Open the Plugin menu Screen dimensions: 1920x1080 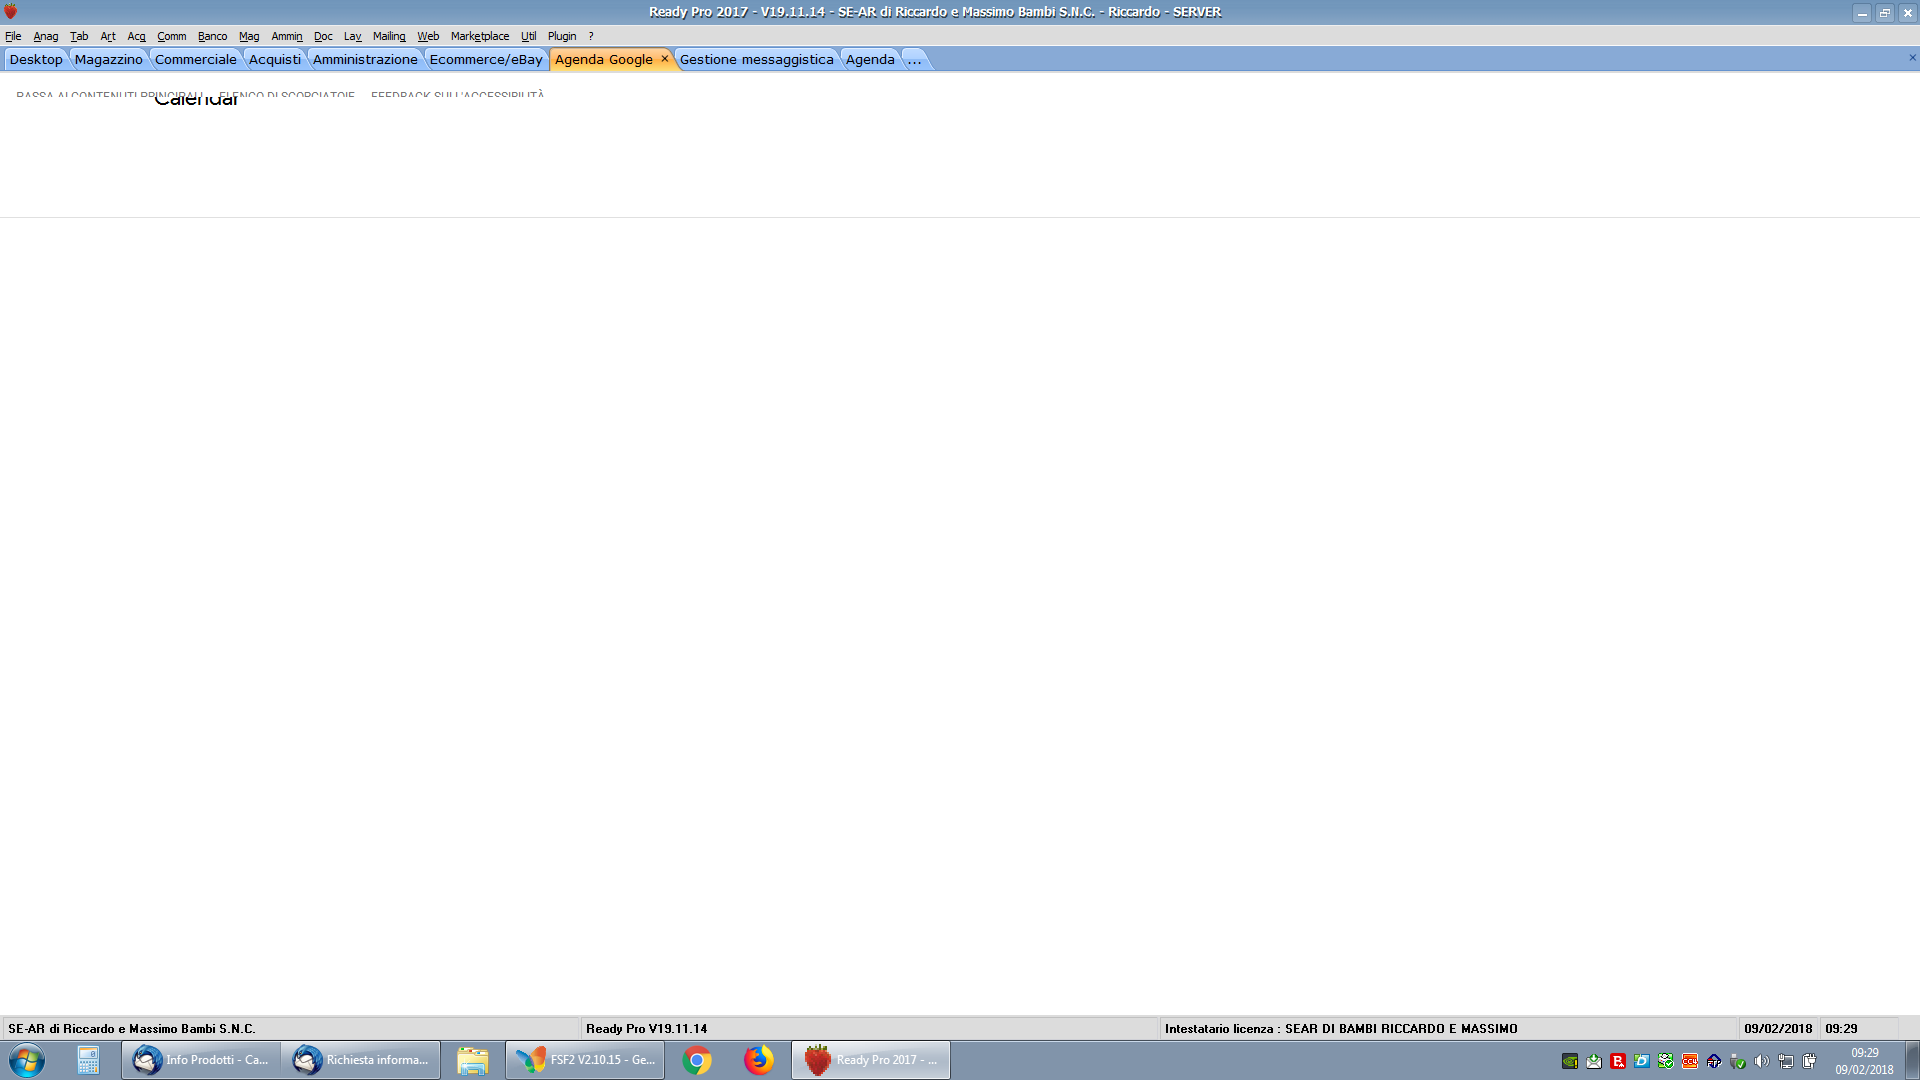pos(561,36)
